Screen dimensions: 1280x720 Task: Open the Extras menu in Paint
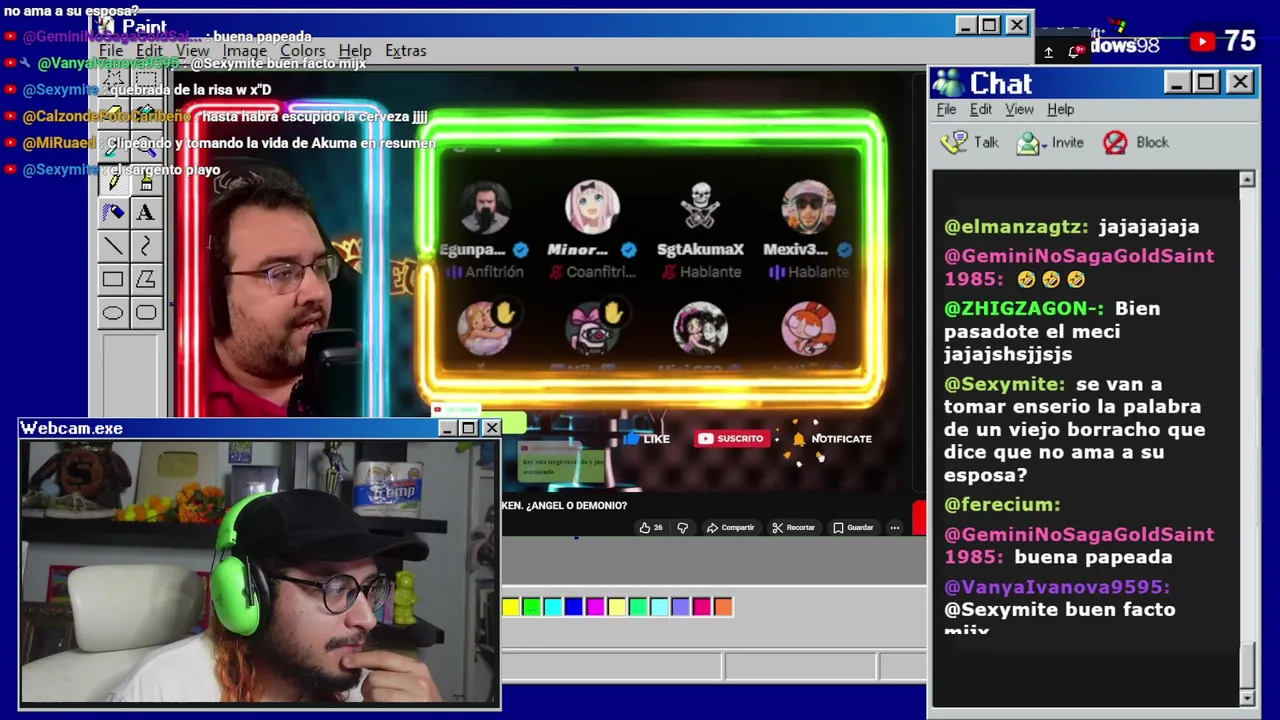[406, 51]
